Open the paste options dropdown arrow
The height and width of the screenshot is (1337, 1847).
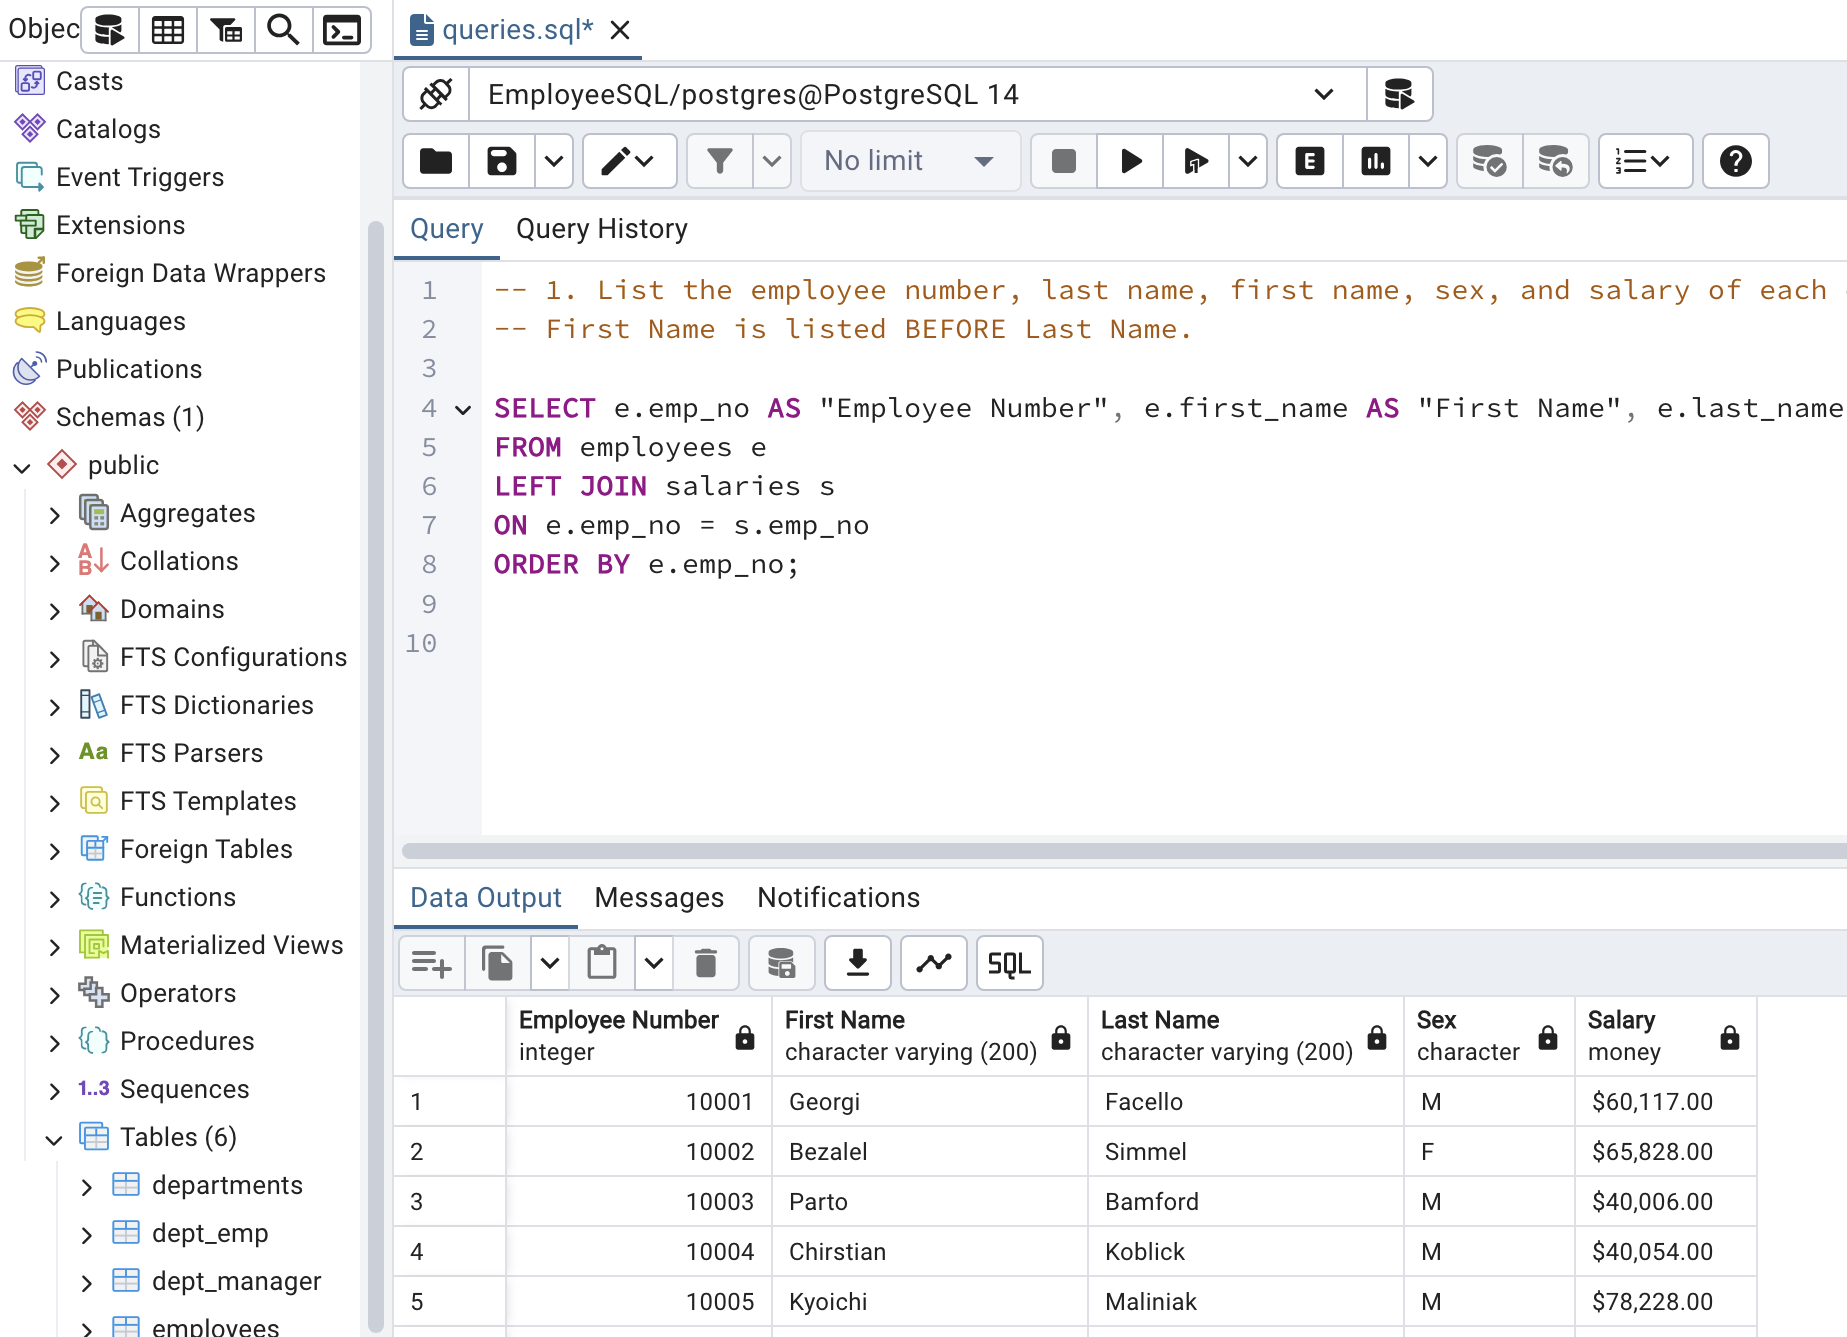coord(654,964)
